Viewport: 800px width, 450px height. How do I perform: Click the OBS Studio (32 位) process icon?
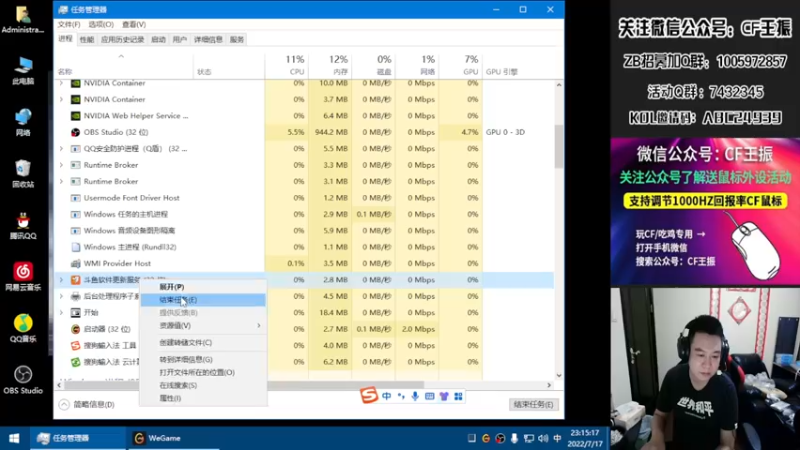pos(76,132)
